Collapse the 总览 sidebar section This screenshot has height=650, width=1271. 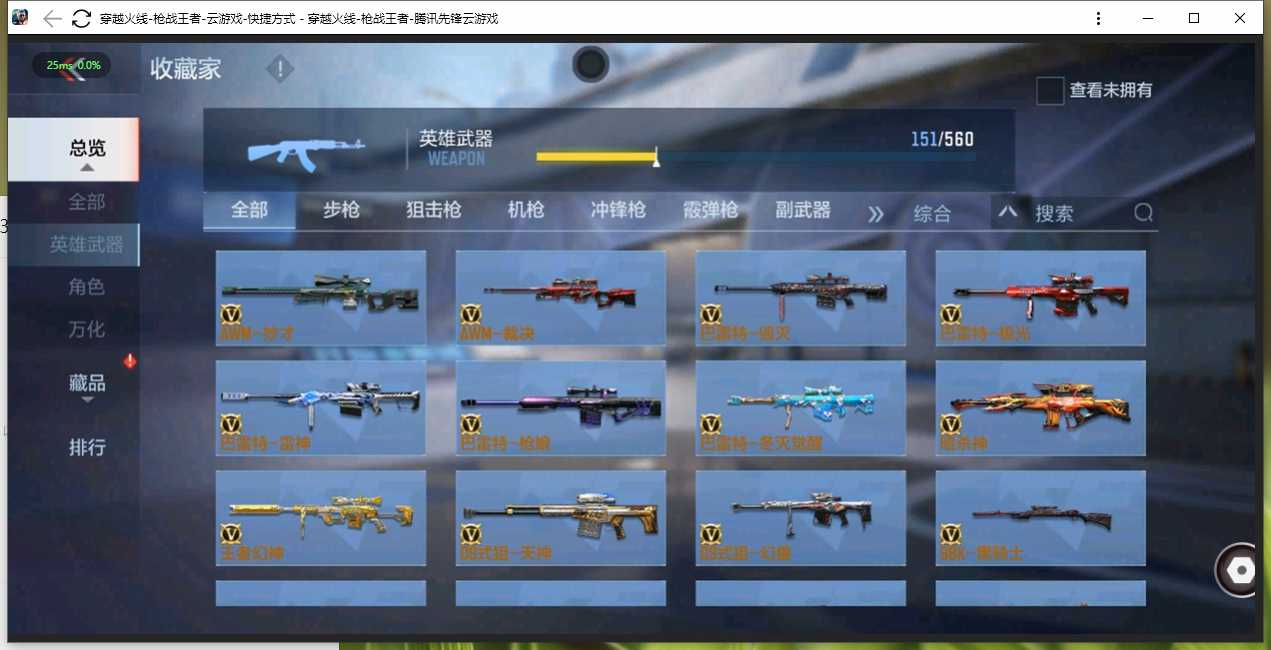point(74,149)
